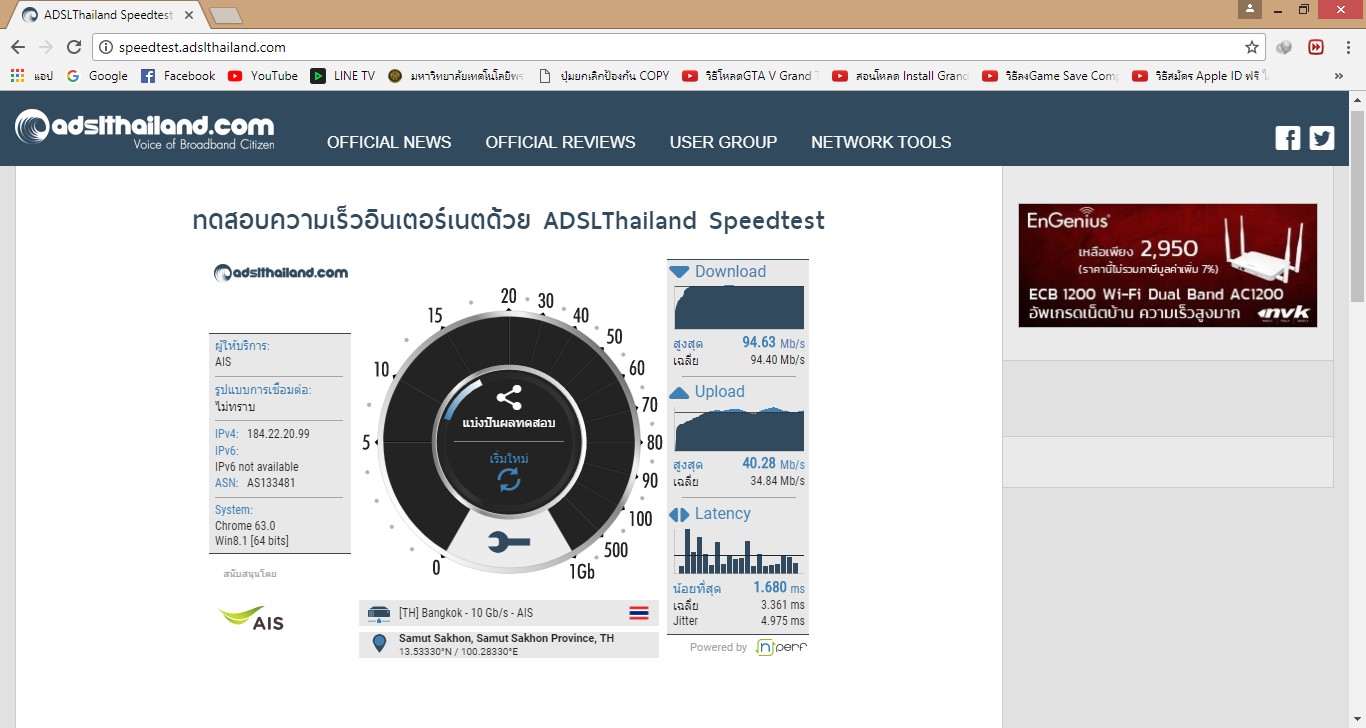Click the server icon beside Bangkok

378,613
